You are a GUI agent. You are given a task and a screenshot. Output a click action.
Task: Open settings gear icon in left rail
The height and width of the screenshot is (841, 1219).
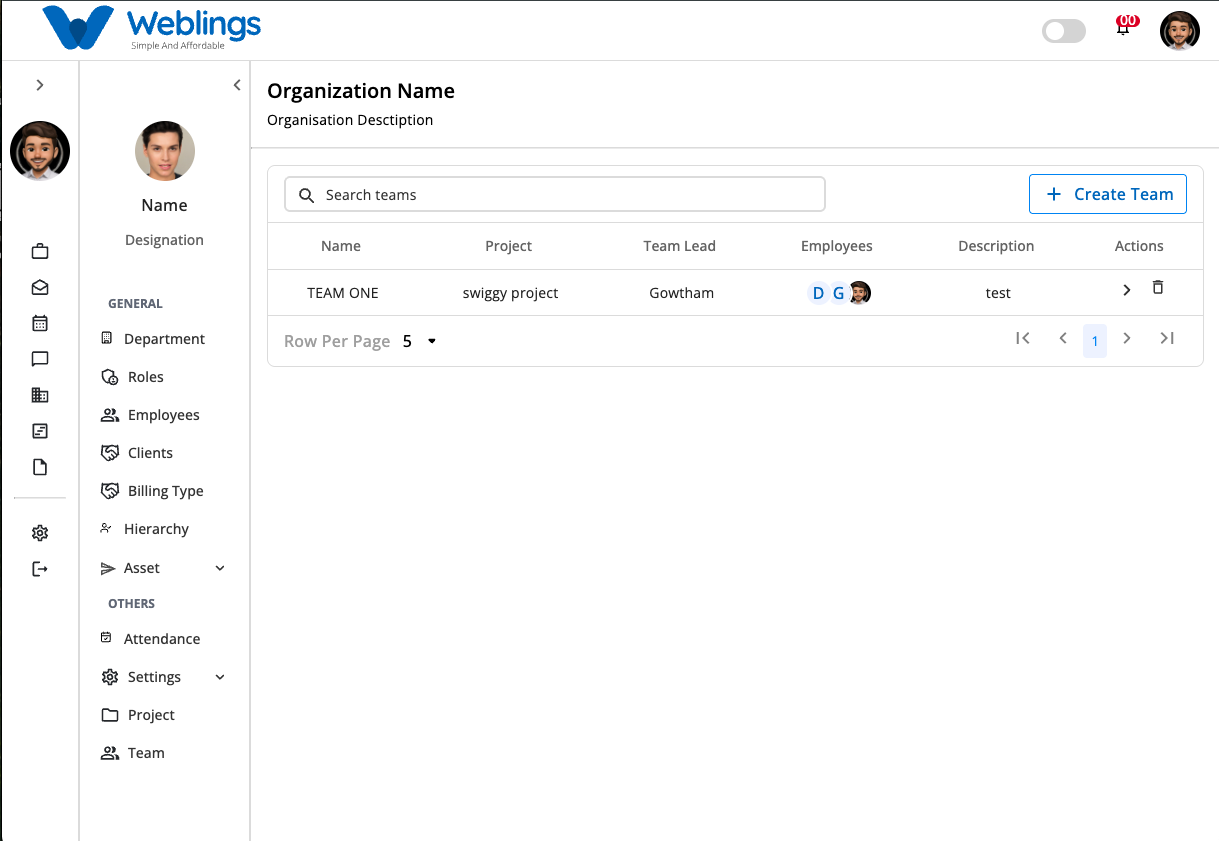40,533
